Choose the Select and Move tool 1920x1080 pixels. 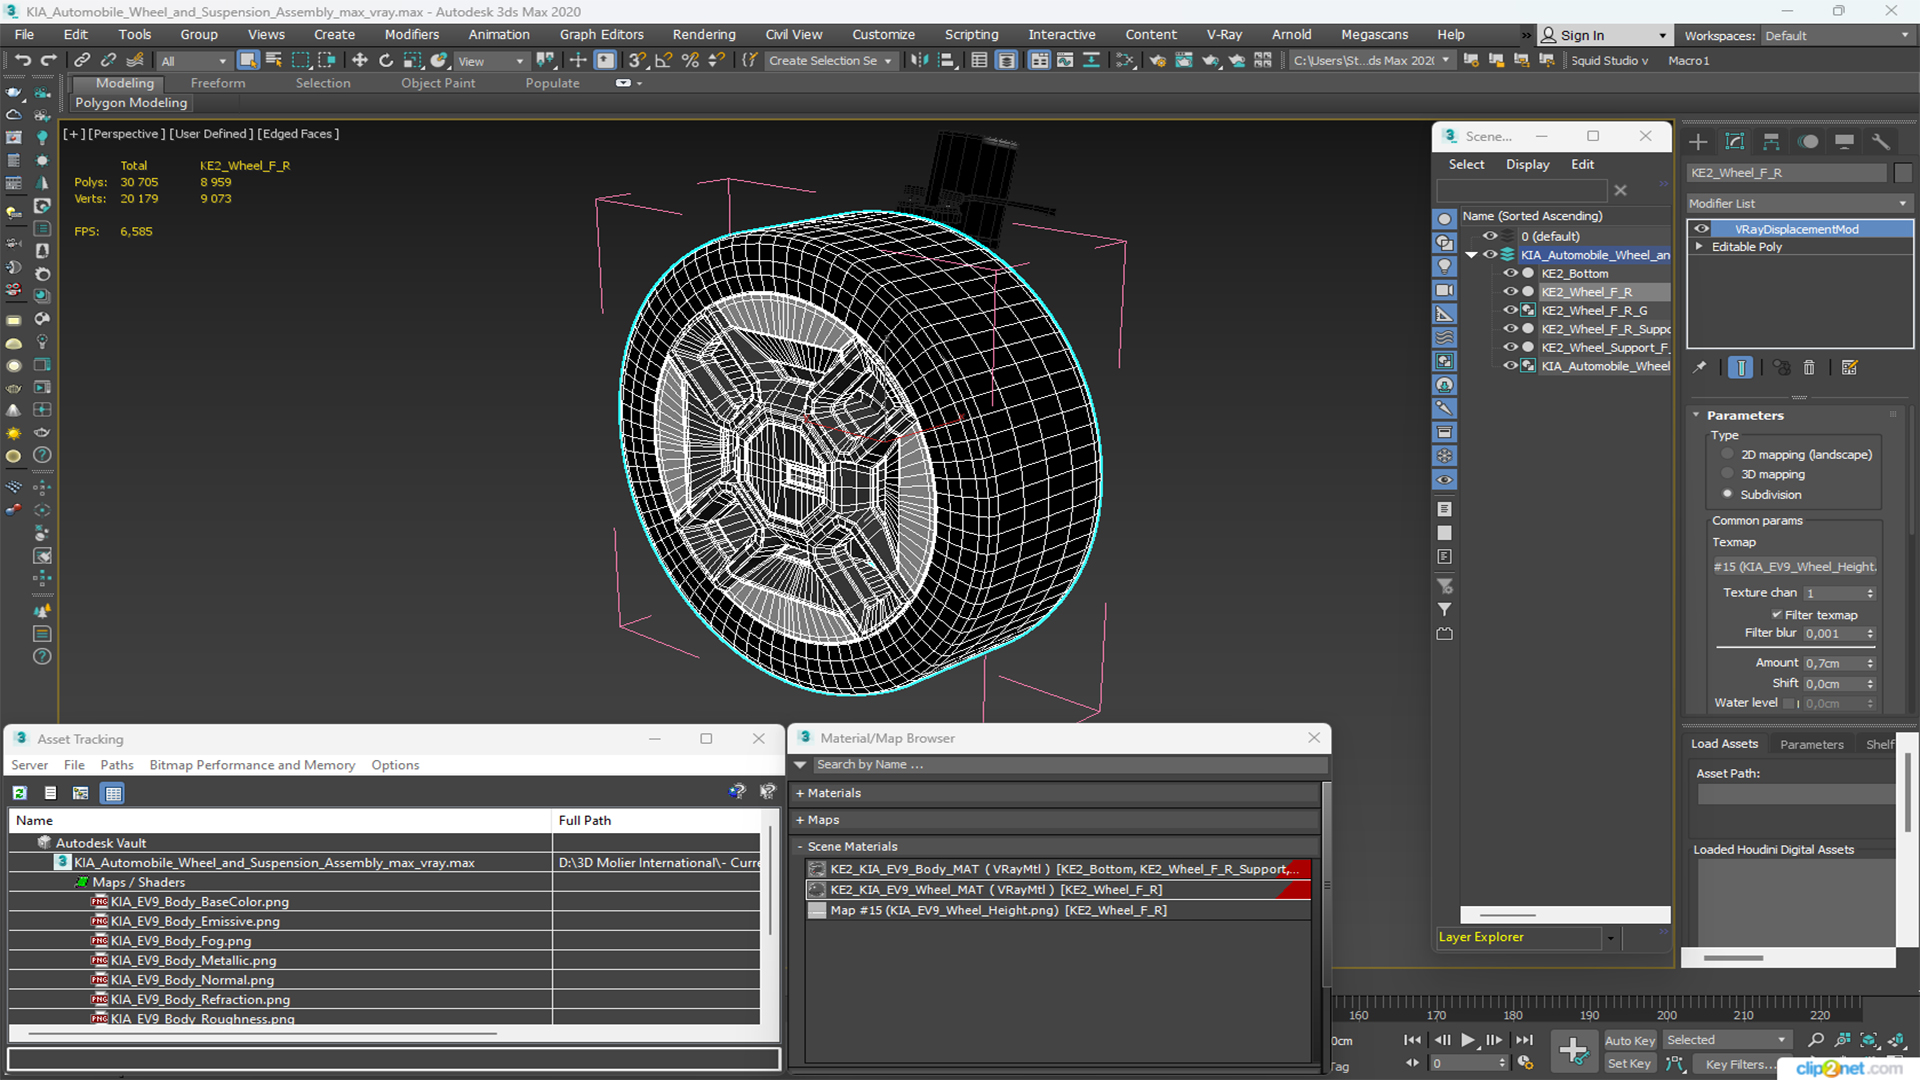[x=360, y=61]
